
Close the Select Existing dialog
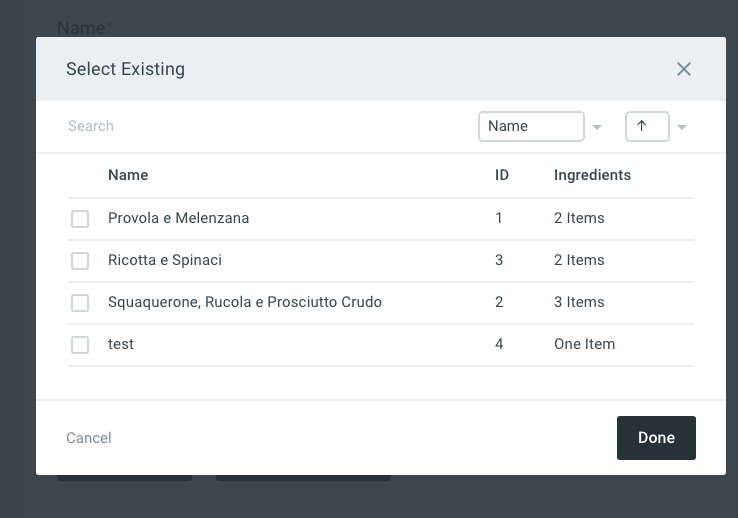click(684, 69)
